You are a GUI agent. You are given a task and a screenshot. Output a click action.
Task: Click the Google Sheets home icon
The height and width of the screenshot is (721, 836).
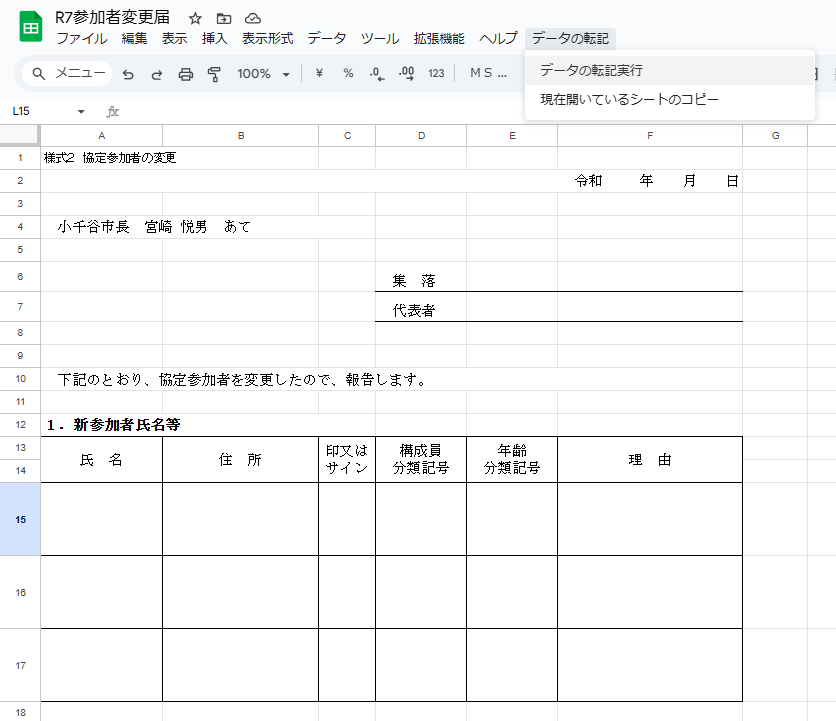pos(31,27)
